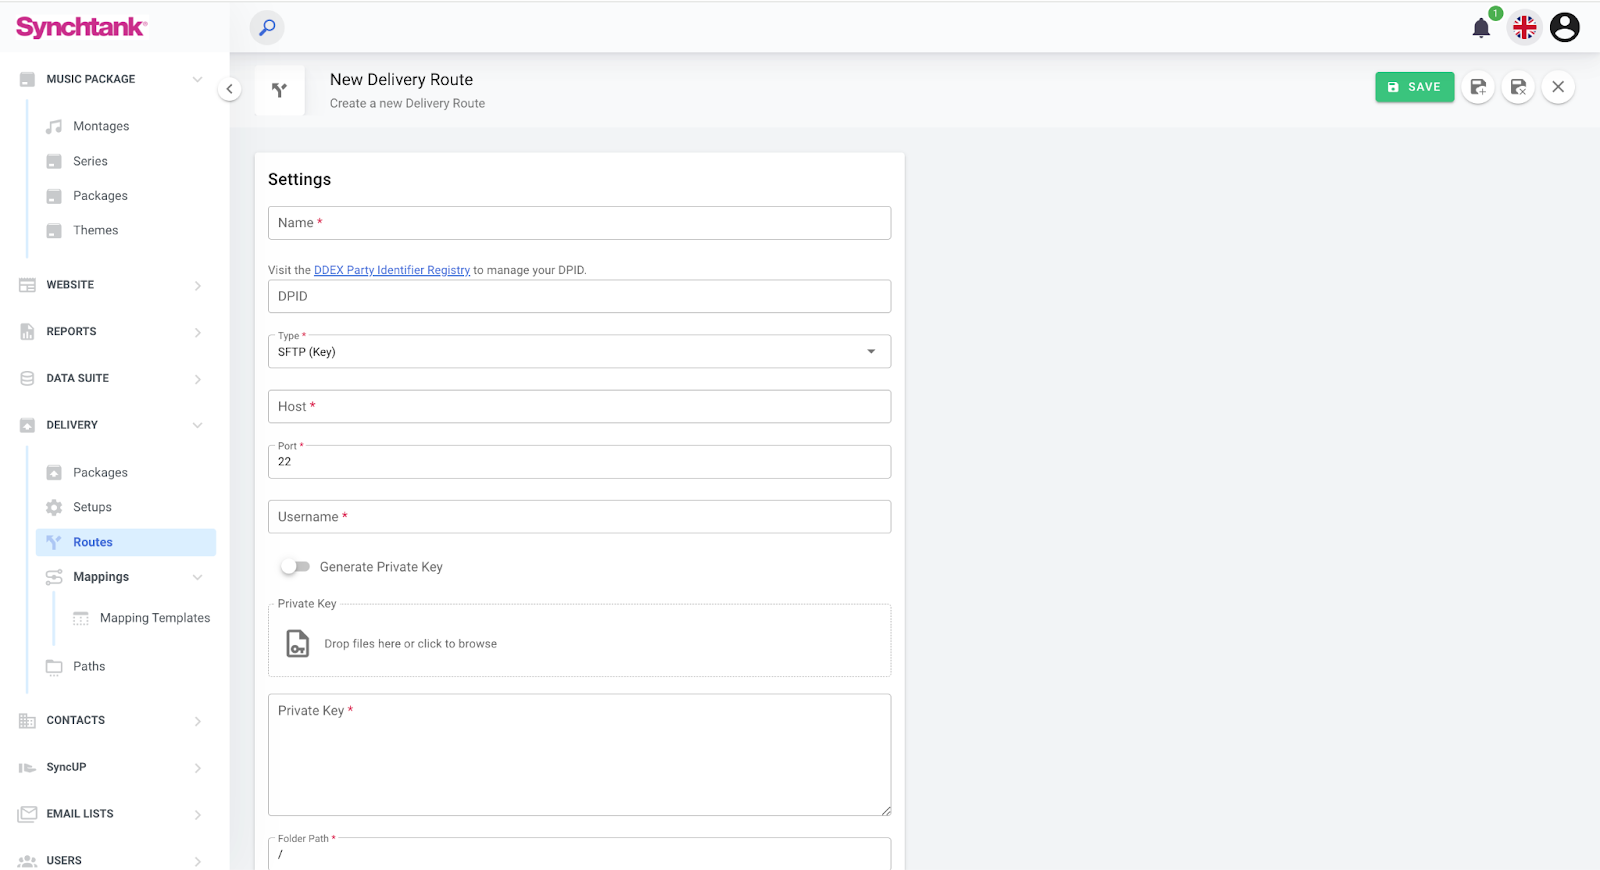
Task: Enable the Generate Private Key toggle
Action: [295, 567]
